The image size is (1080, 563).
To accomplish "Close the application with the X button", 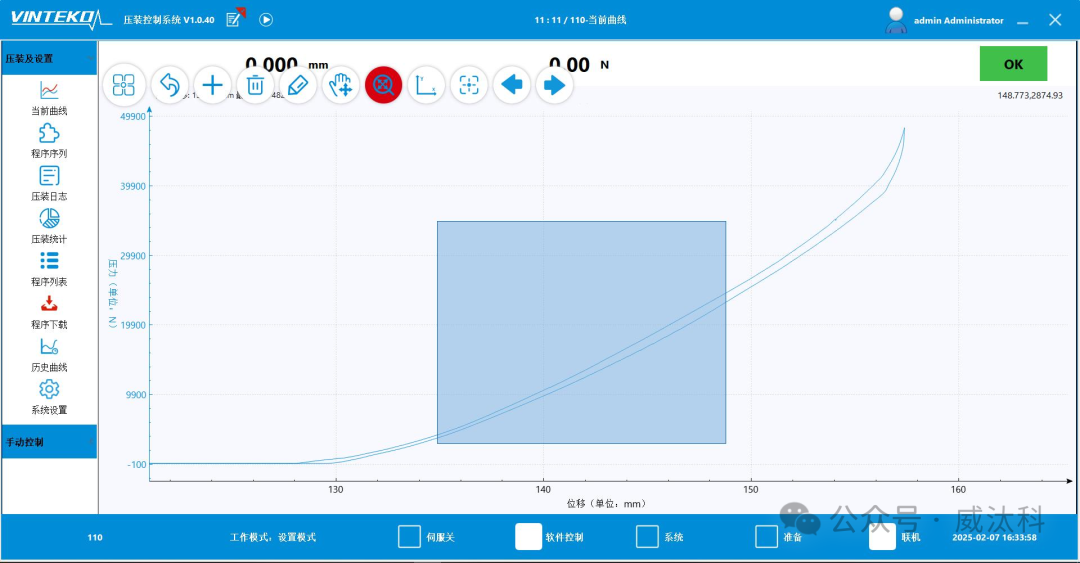I will 1055,20.
